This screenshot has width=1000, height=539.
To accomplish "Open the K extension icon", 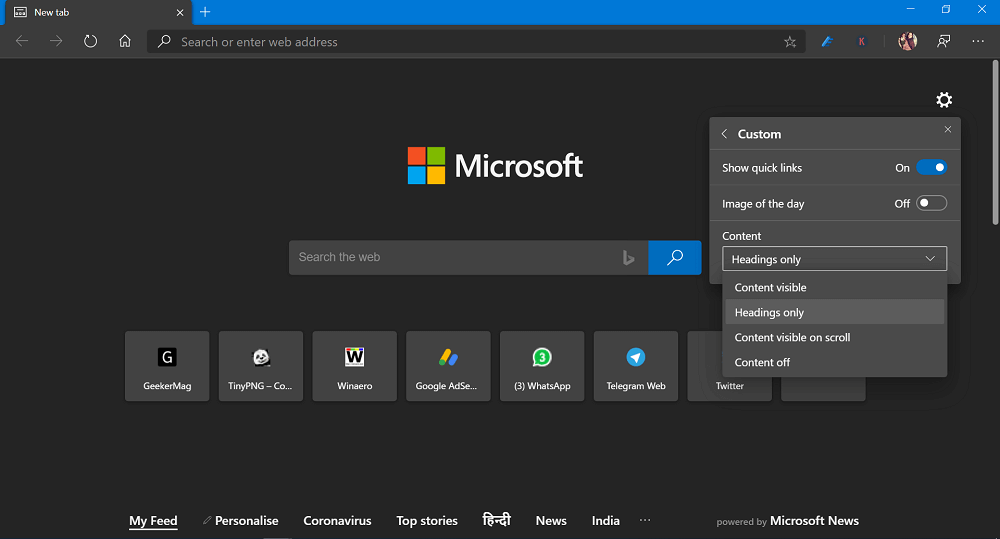I will (862, 41).
